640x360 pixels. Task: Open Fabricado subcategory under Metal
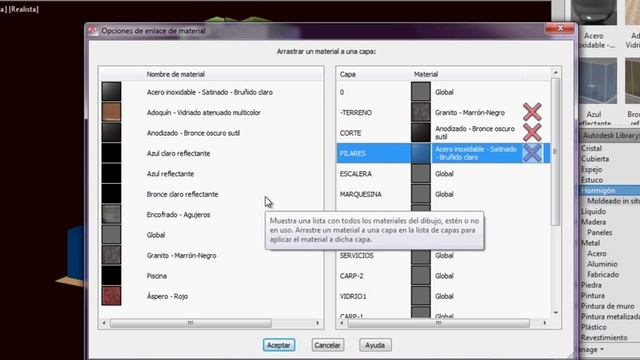pyautogui.click(x=603, y=275)
